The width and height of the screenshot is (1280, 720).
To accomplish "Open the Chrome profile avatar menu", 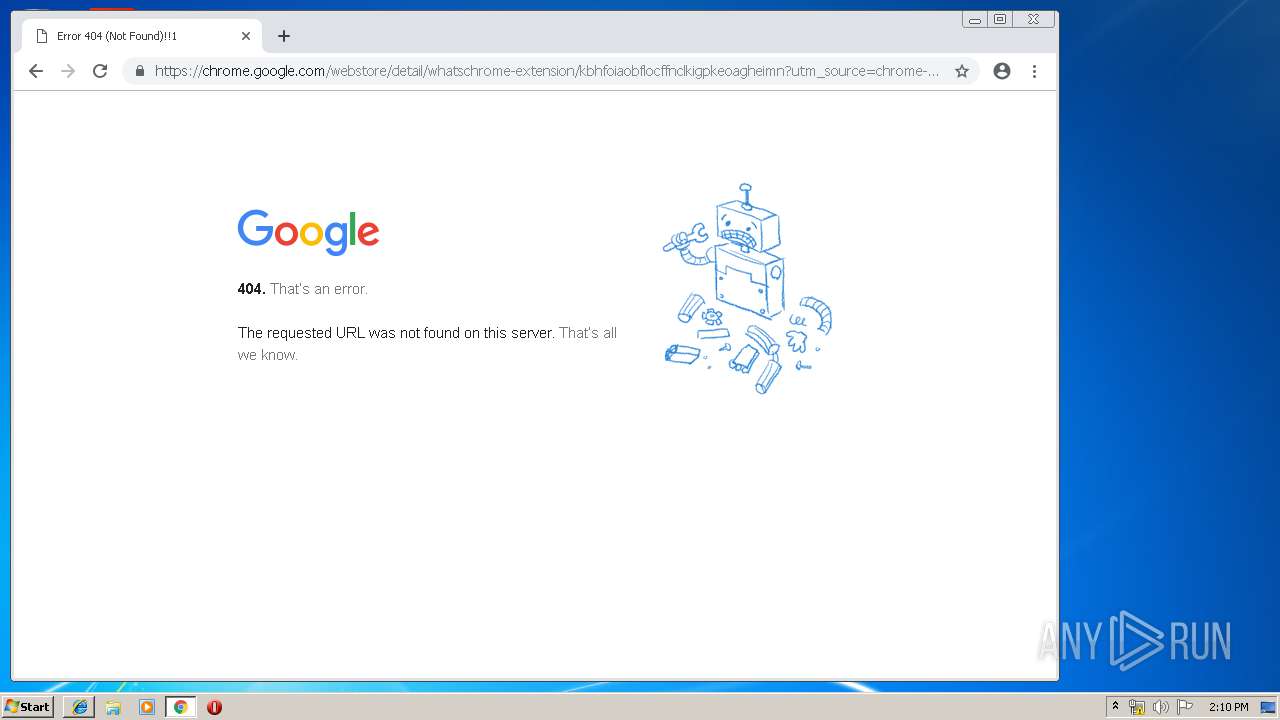I will [x=1002, y=71].
